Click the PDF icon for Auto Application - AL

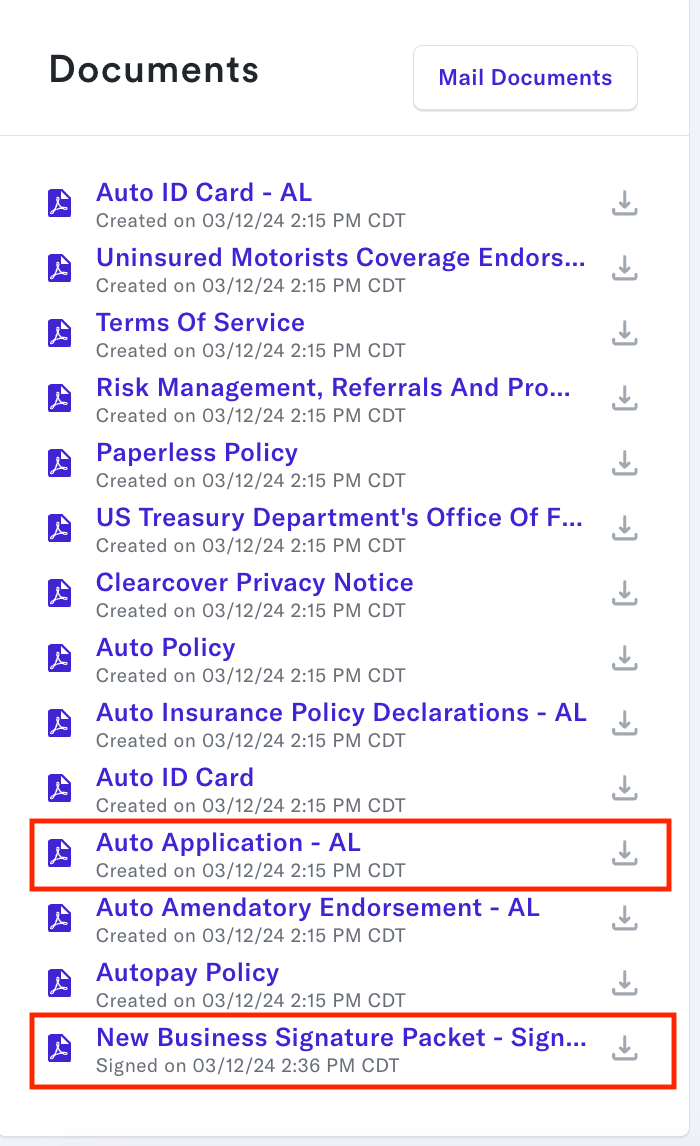point(59,853)
